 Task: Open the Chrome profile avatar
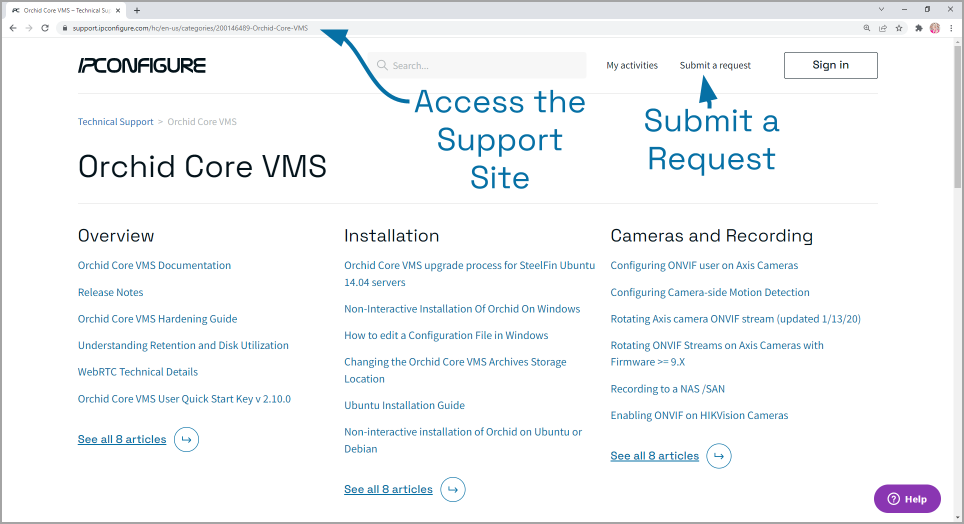click(x=935, y=28)
